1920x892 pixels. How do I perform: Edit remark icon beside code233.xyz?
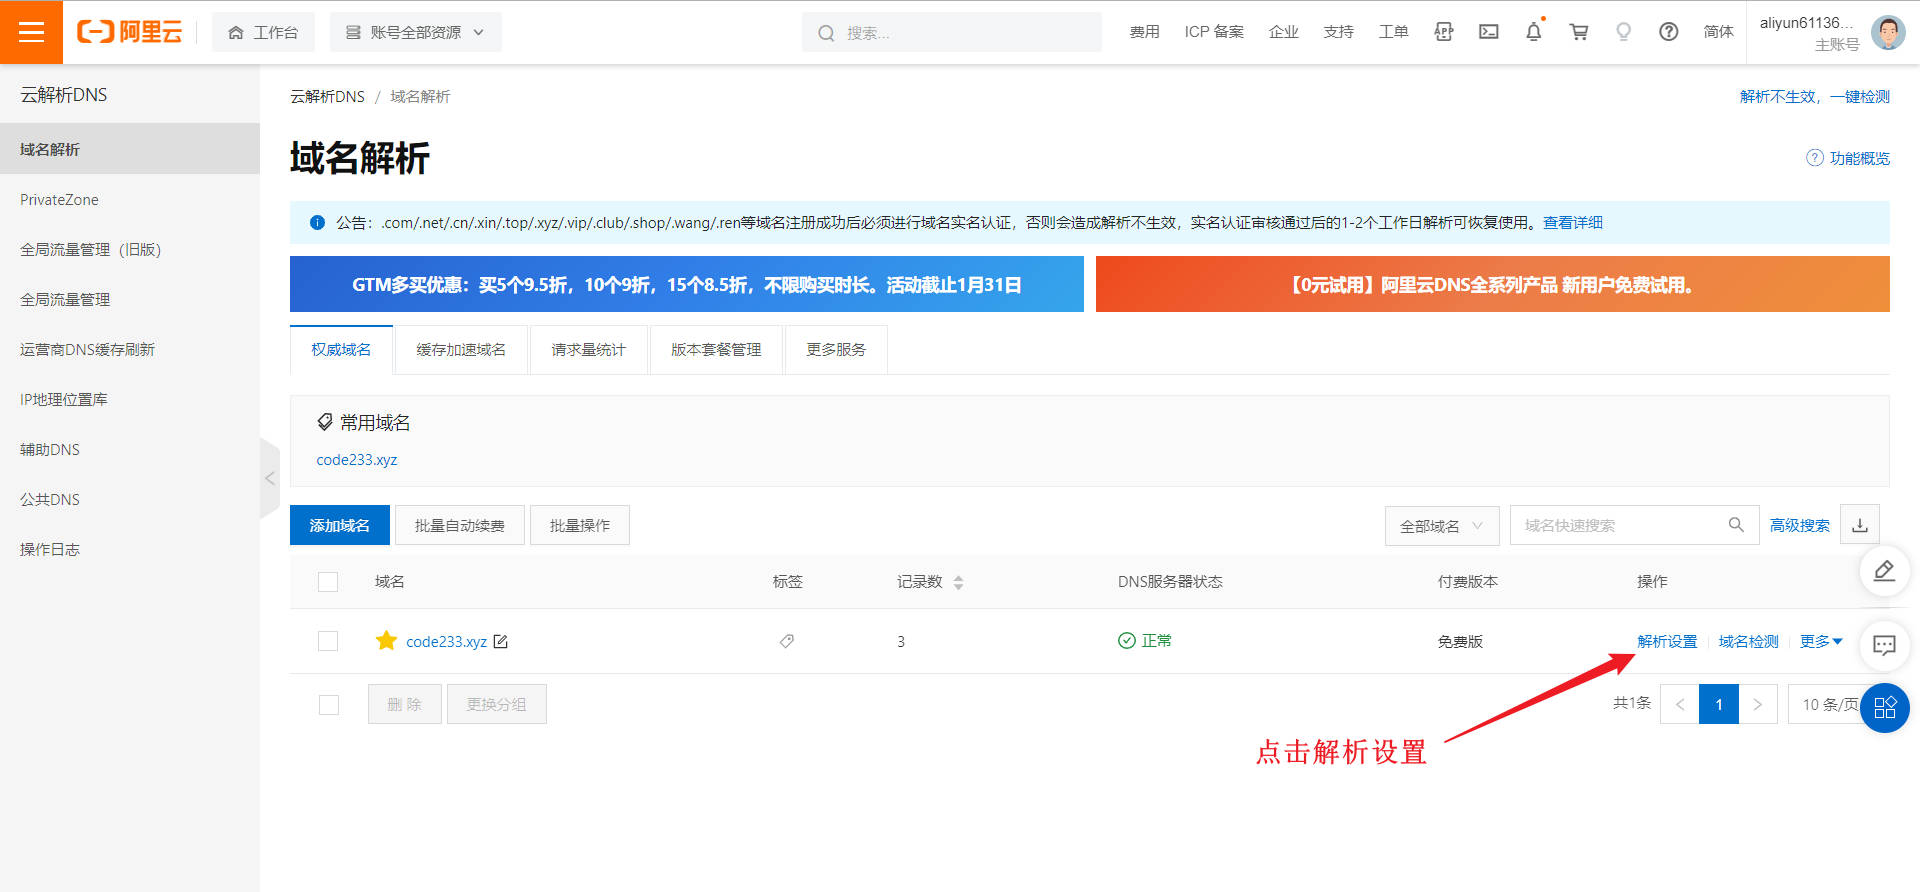coord(501,641)
